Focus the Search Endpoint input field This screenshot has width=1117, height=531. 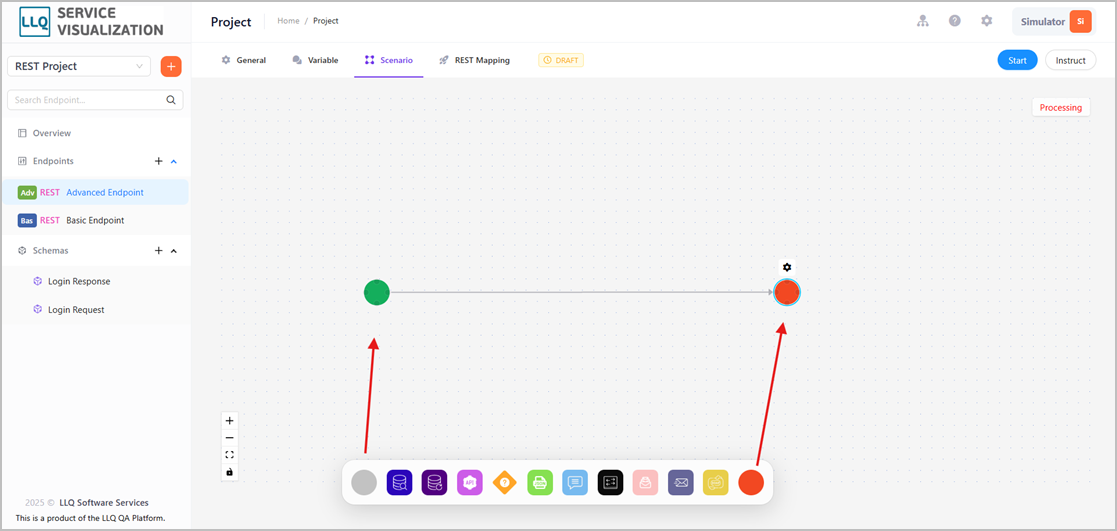pyautogui.click(x=87, y=100)
